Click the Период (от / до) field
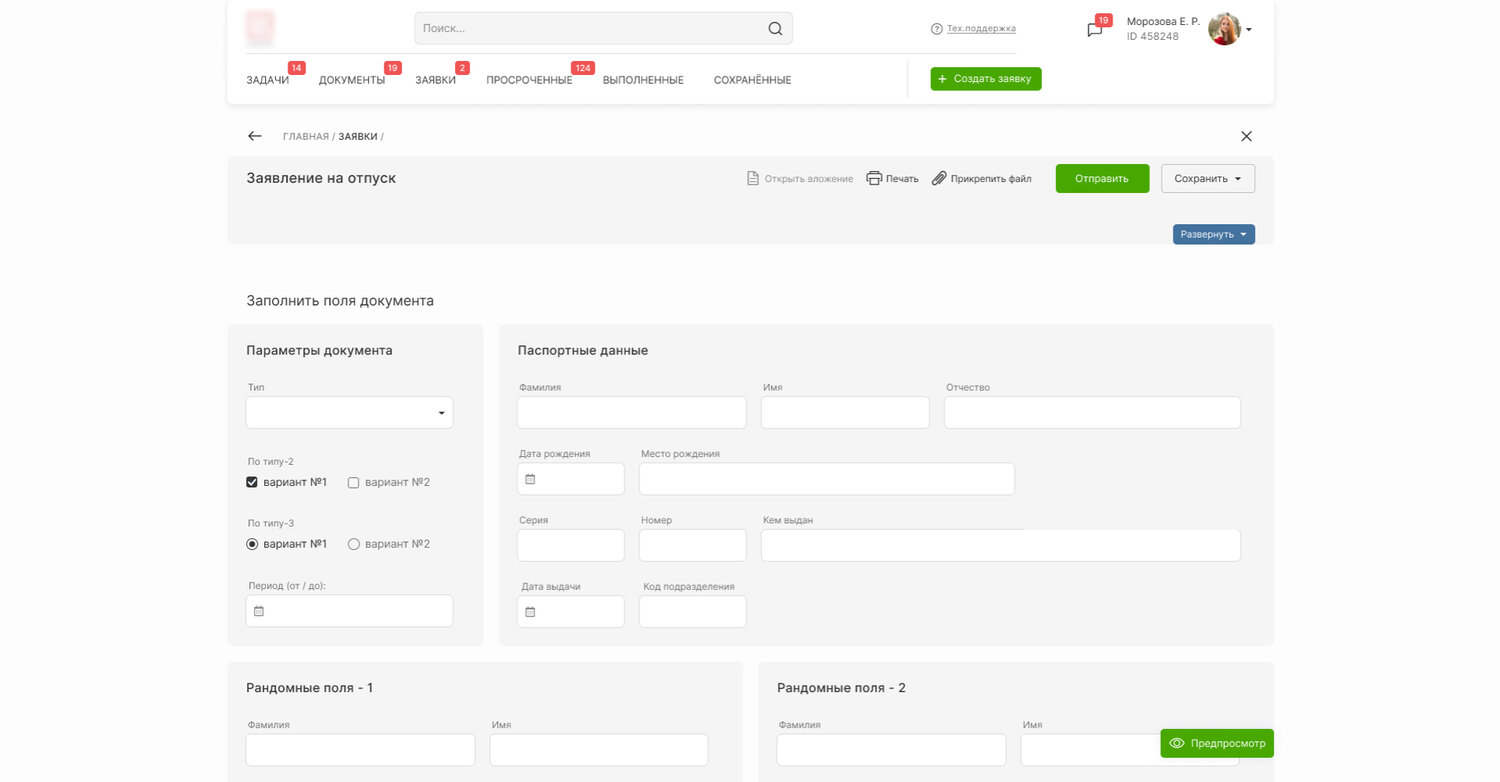Screen dimensions: 1500x782 [x=349, y=611]
